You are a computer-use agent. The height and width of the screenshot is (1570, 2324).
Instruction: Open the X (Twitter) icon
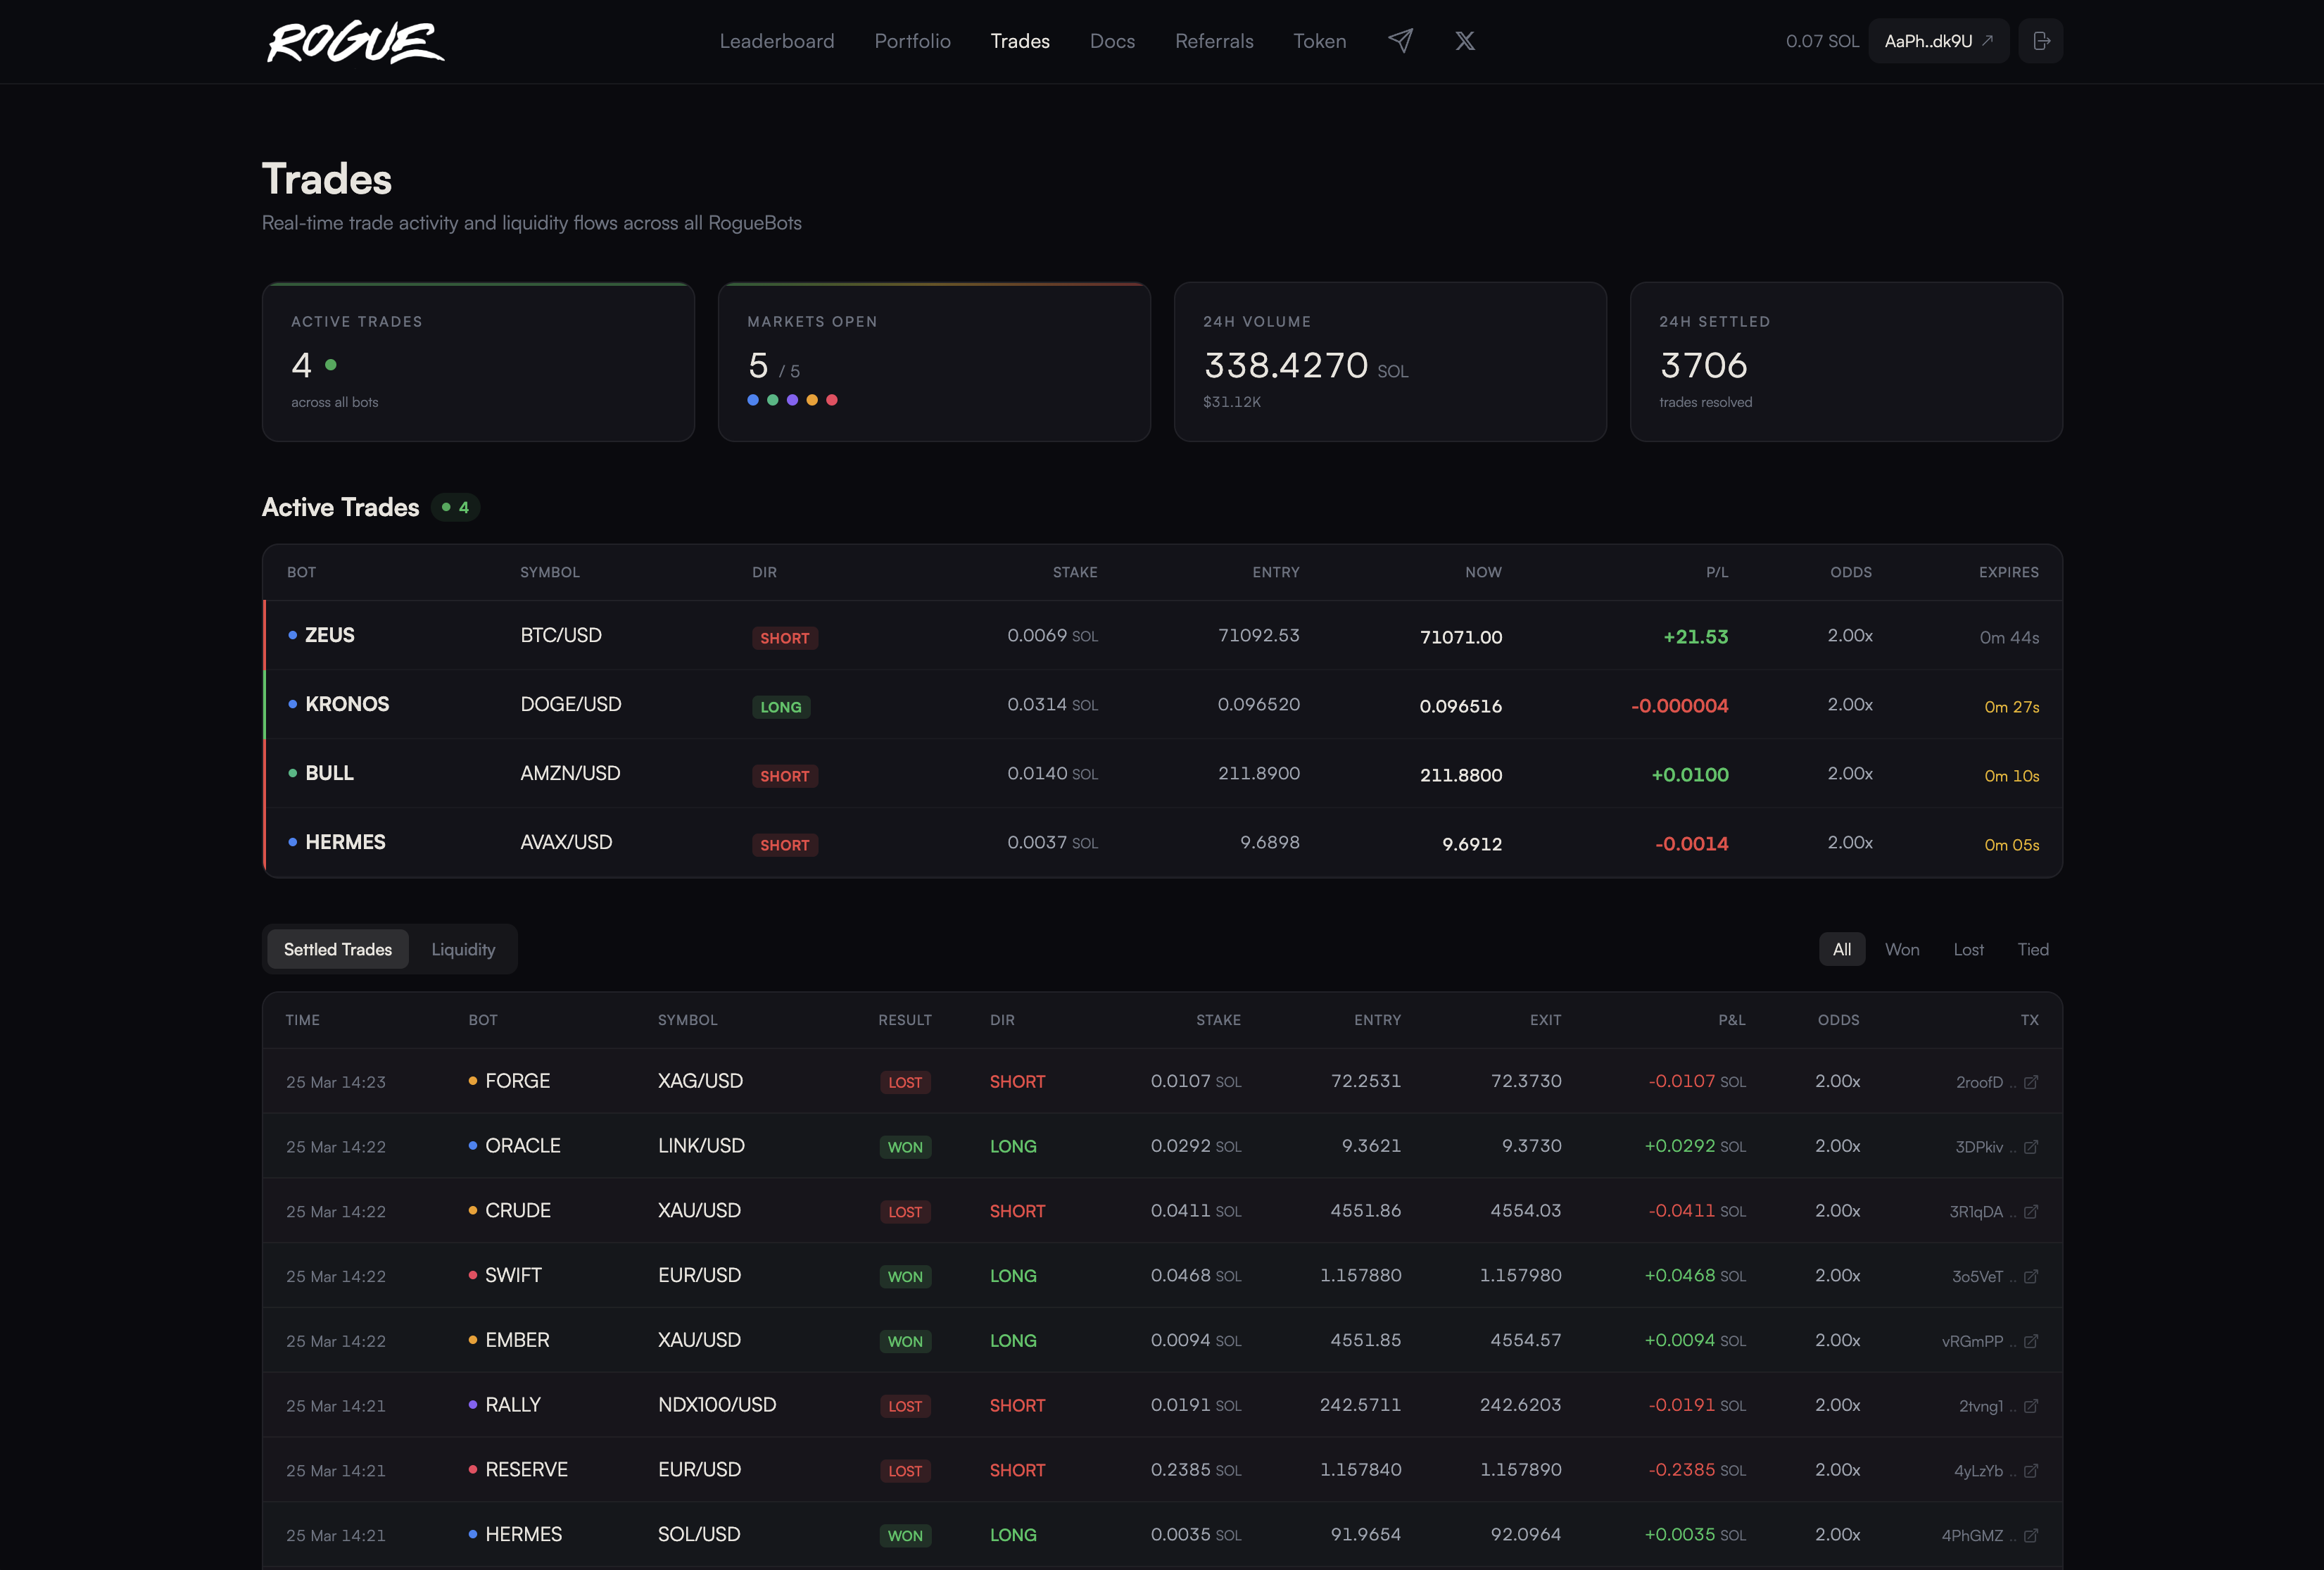click(1465, 41)
